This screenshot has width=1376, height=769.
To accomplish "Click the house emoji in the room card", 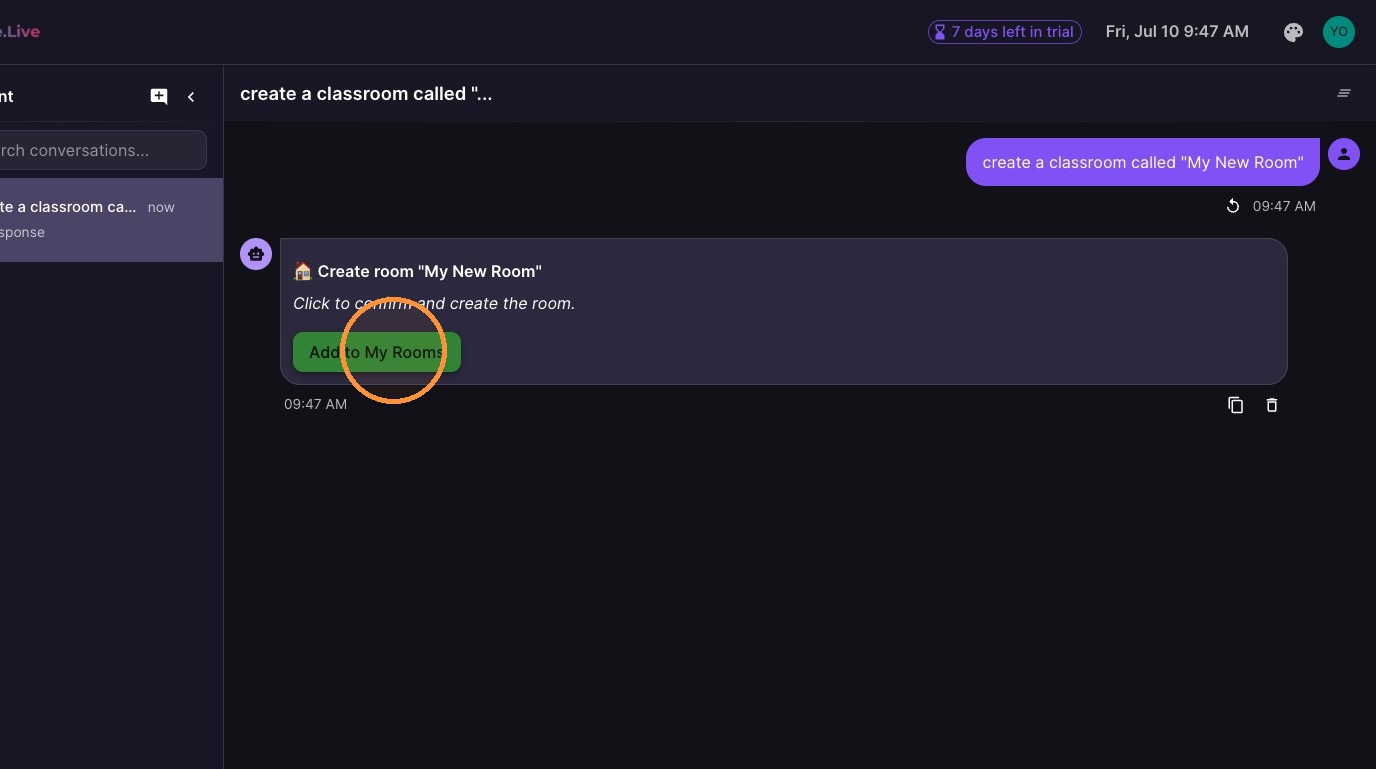I will 303,271.
